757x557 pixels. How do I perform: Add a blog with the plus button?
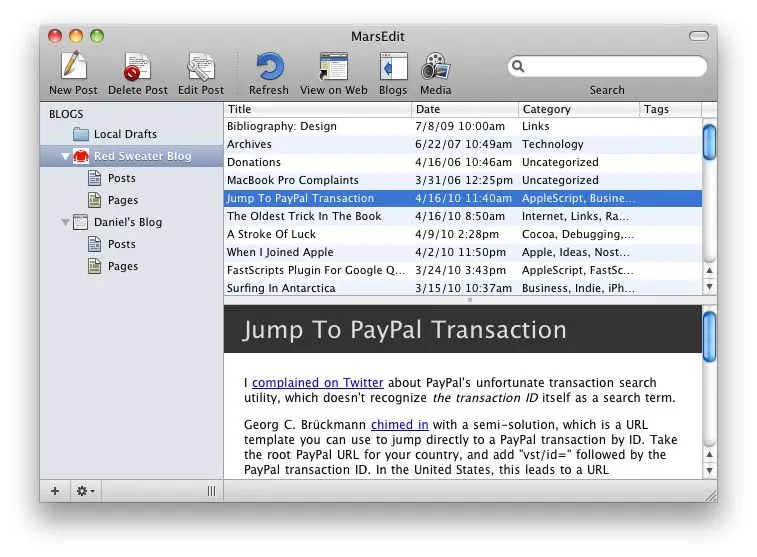click(55, 491)
